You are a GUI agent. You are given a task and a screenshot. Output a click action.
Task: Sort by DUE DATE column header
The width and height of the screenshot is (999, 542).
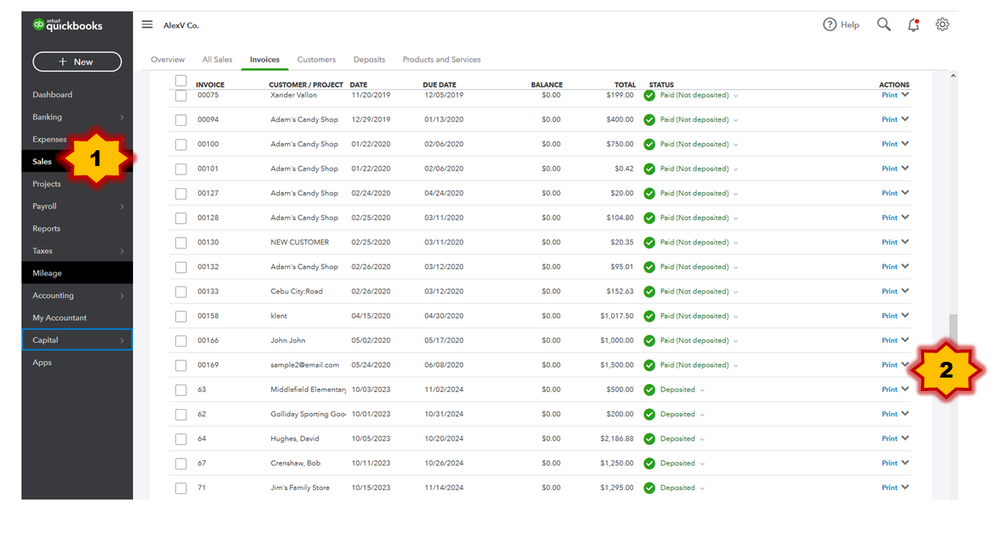[439, 84]
